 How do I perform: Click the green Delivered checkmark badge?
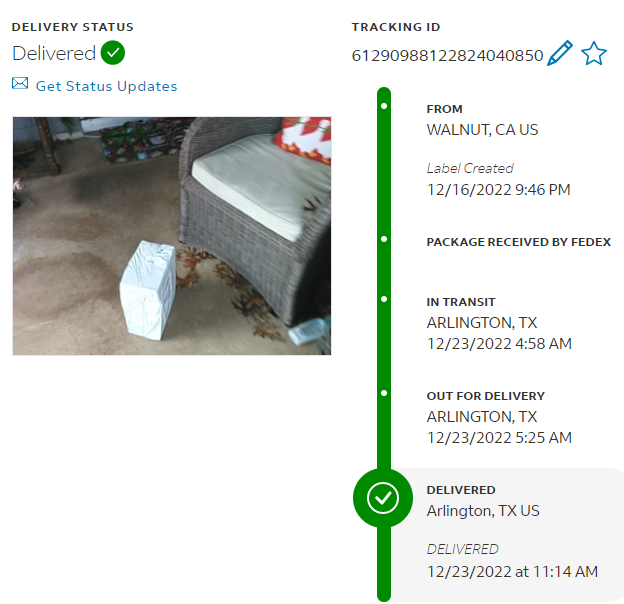coord(113,53)
